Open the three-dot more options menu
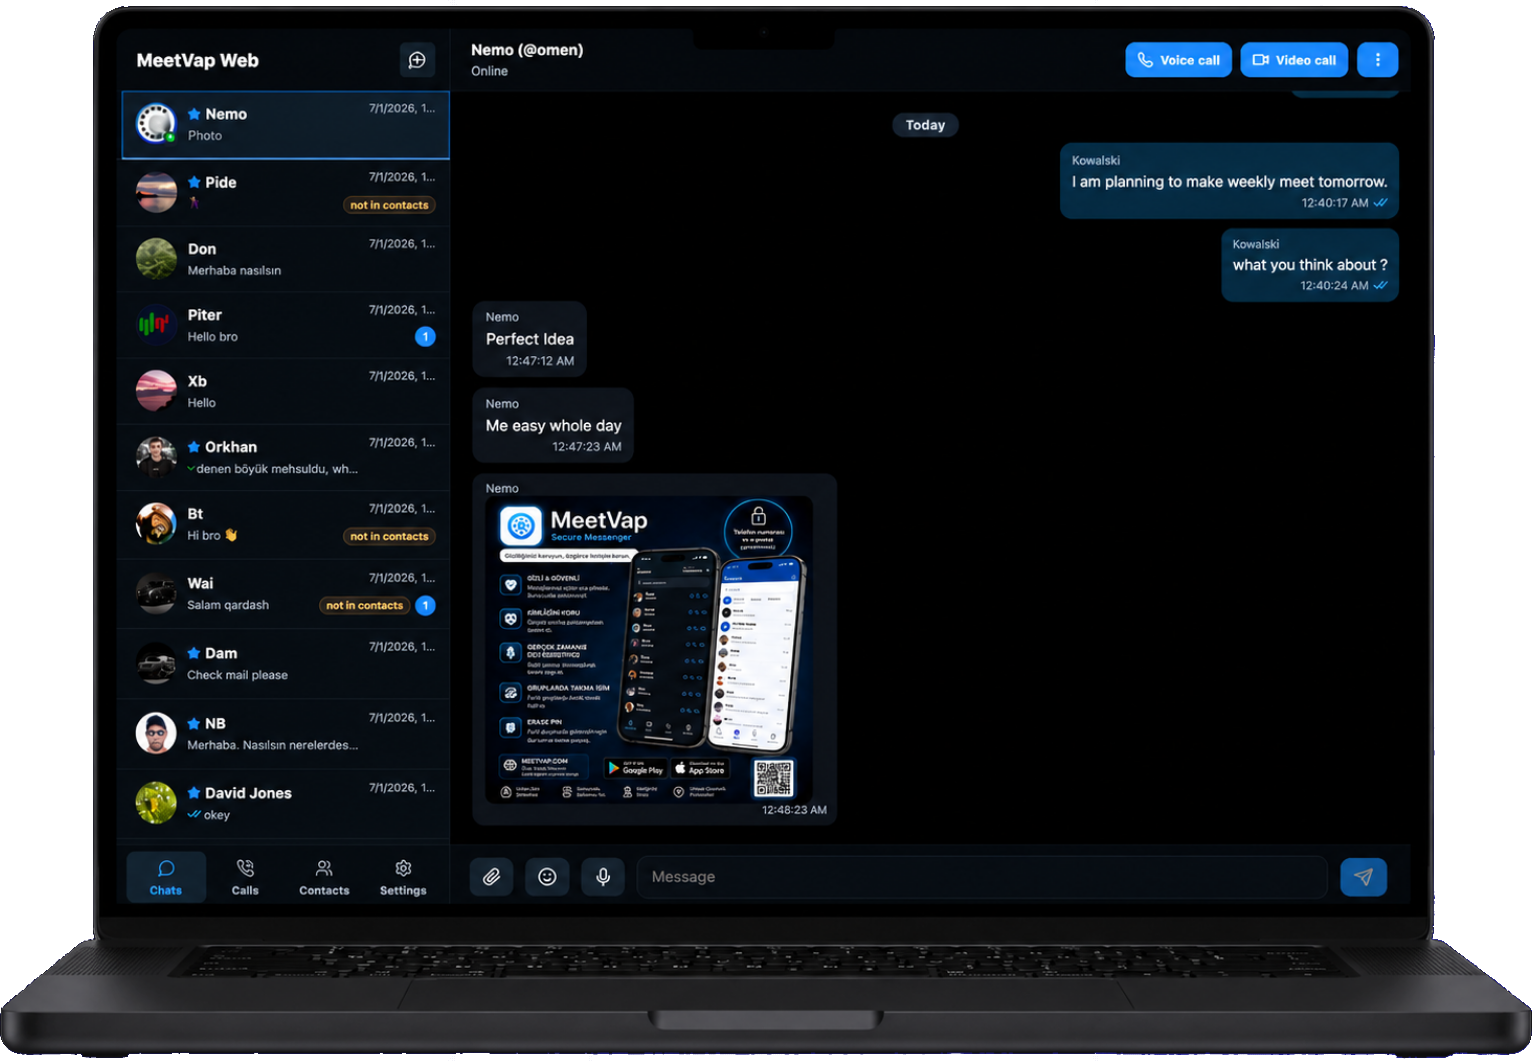This screenshot has height=1061, width=1532. 1377,60
